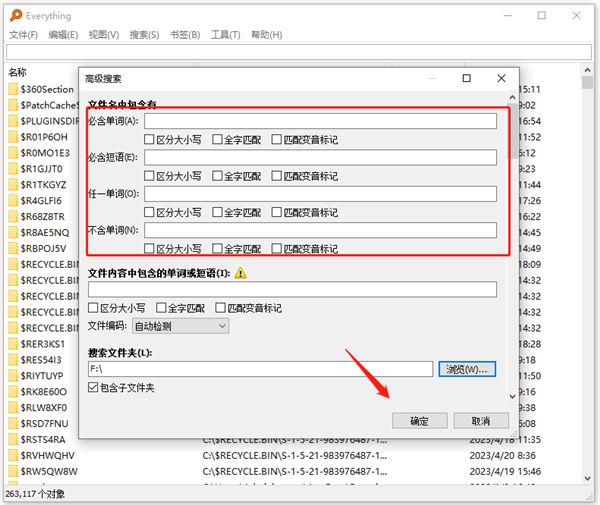Click folder icon beside $RLW8XF0
The width and height of the screenshot is (600, 505).
point(13,408)
